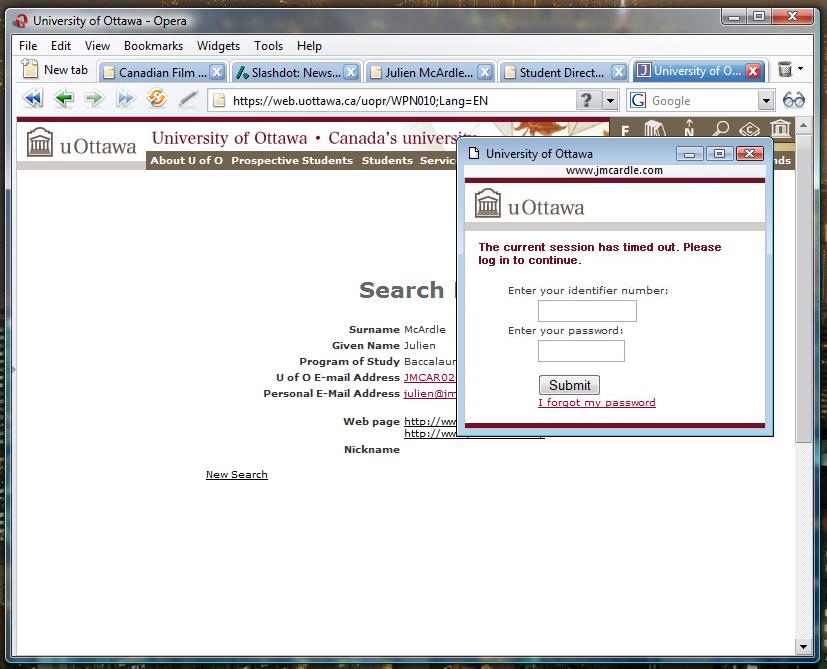Viewport: 827px width, 669px height.
Task: Close the University of Ottawa login popup
Action: pos(749,154)
